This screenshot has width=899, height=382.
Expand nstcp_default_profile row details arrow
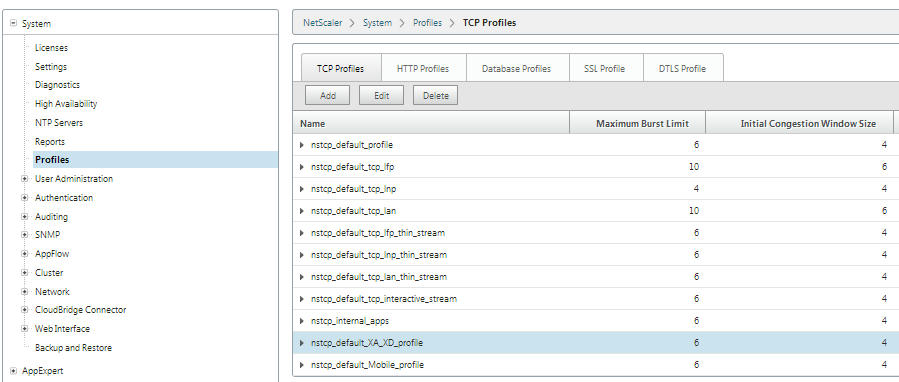tap(302, 145)
